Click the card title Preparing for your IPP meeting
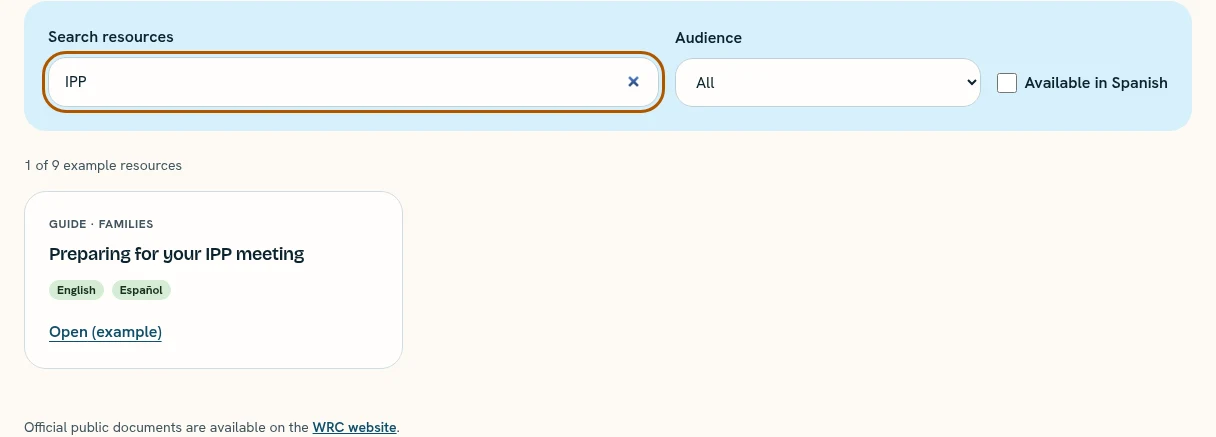 176,254
